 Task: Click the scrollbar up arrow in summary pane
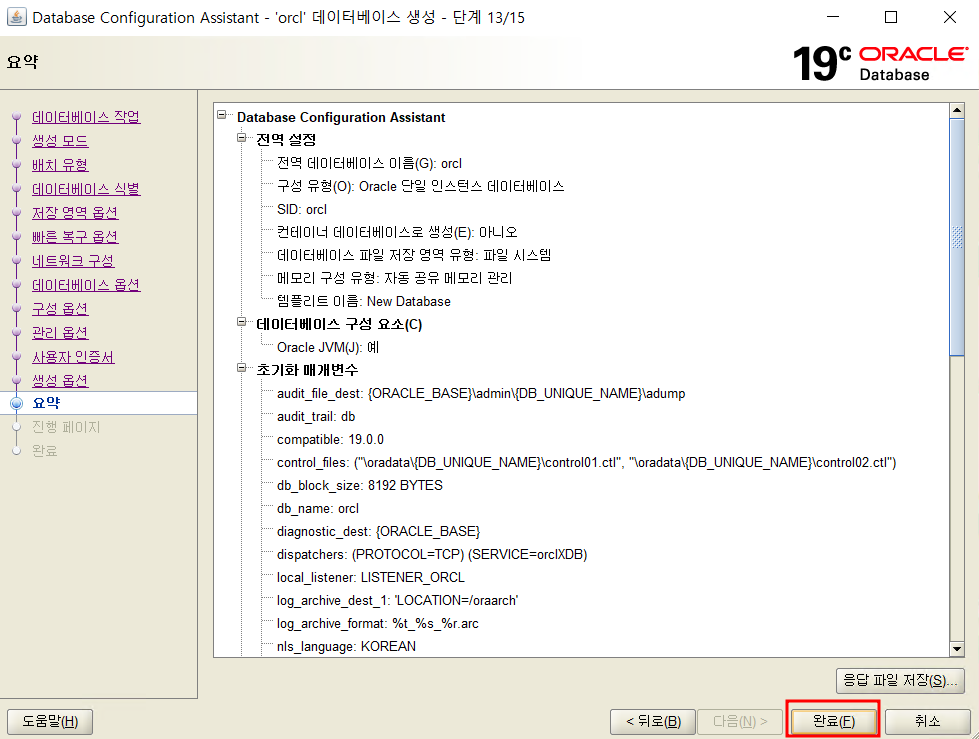[x=957, y=110]
